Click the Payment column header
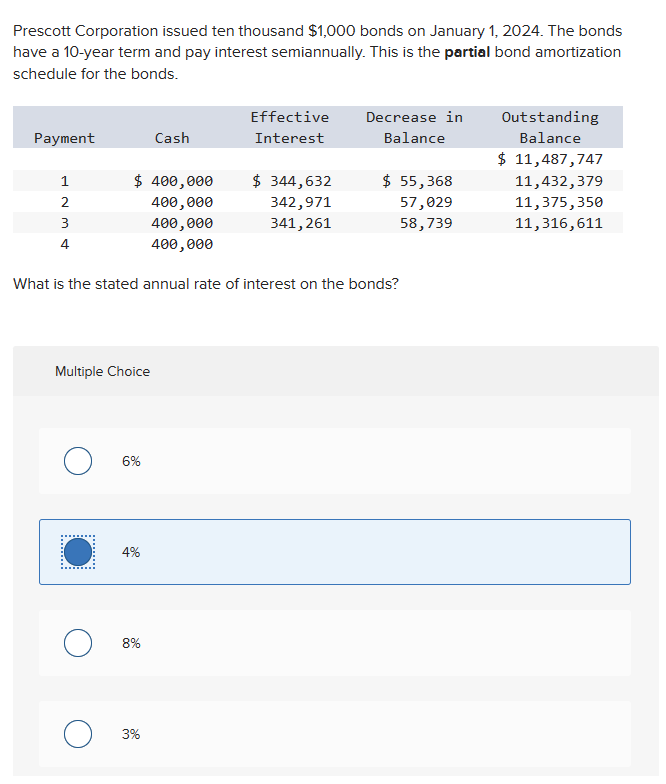 64,138
